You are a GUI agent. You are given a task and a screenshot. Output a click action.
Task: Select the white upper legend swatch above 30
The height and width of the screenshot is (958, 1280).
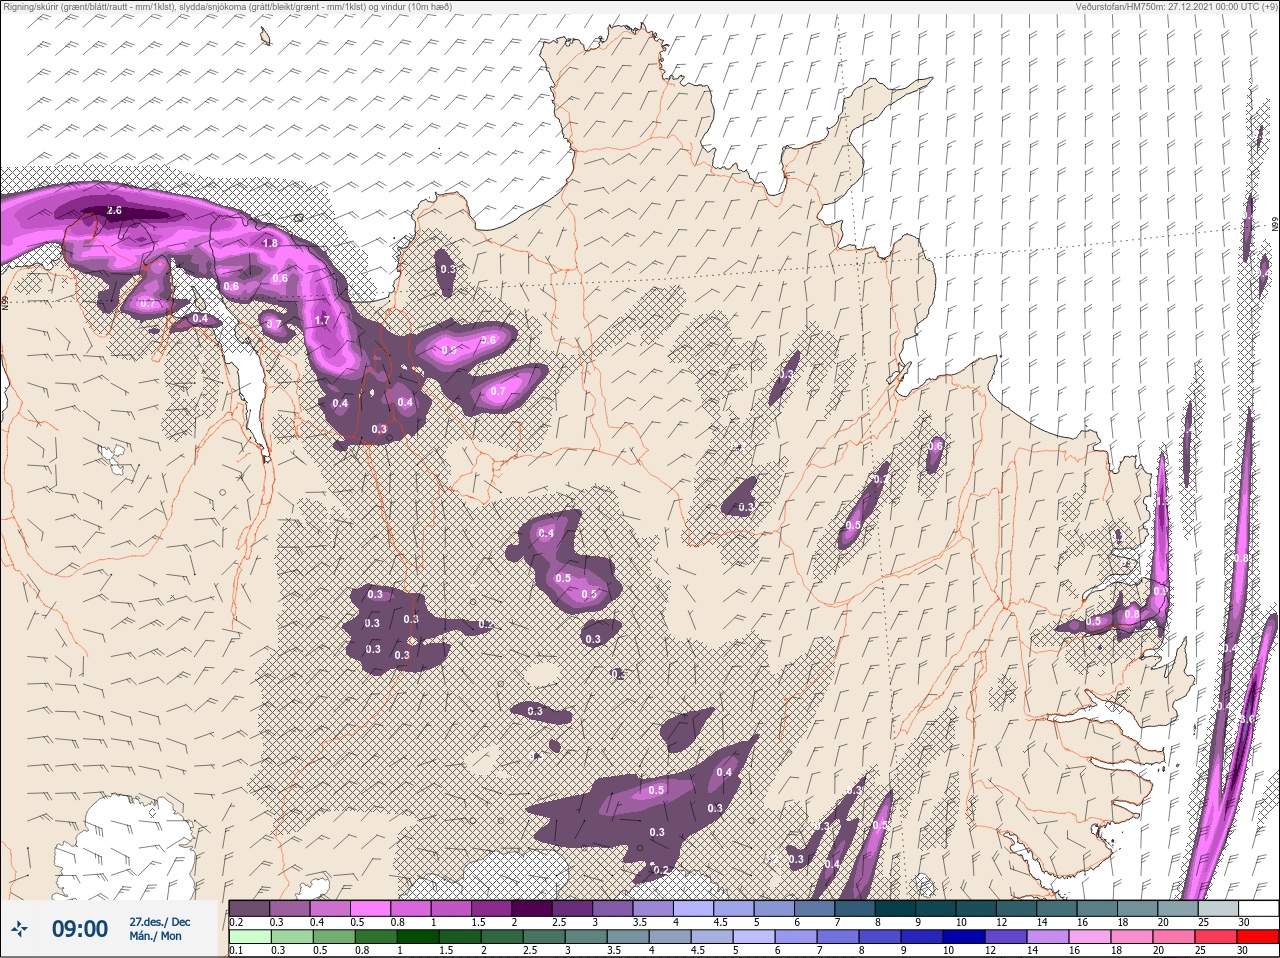click(x=1259, y=908)
